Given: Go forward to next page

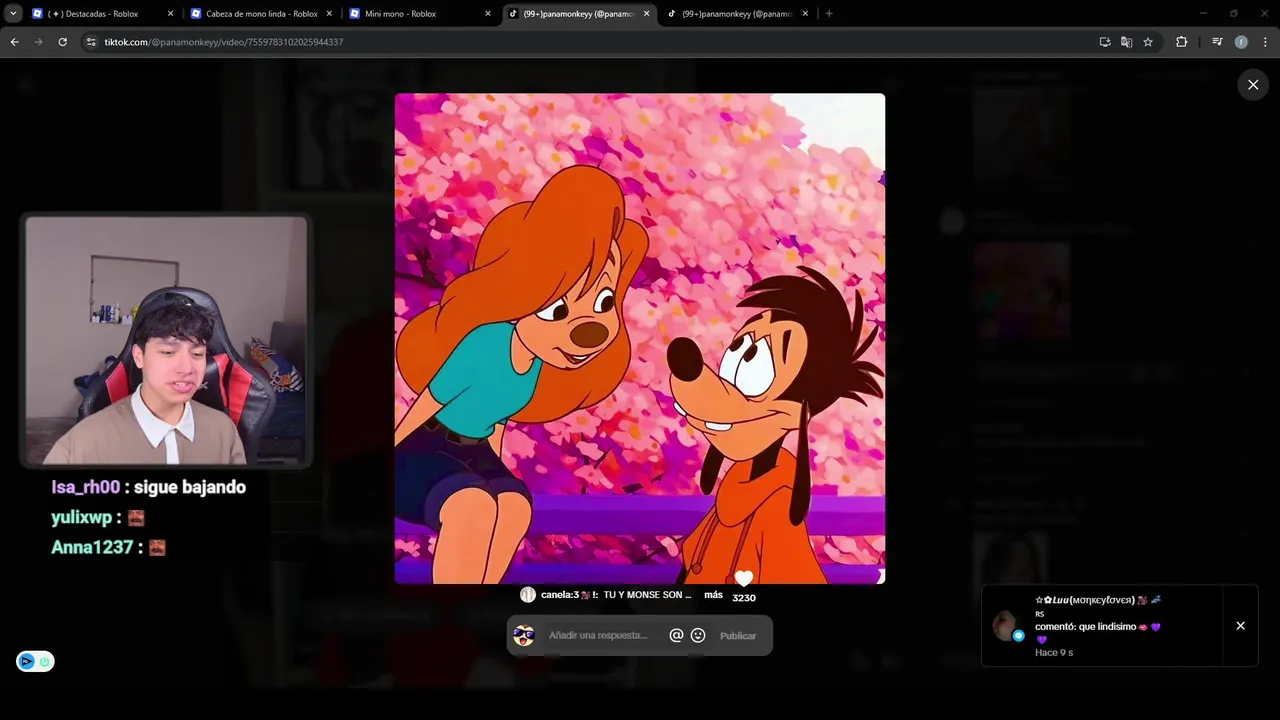Looking at the screenshot, I should [x=38, y=42].
